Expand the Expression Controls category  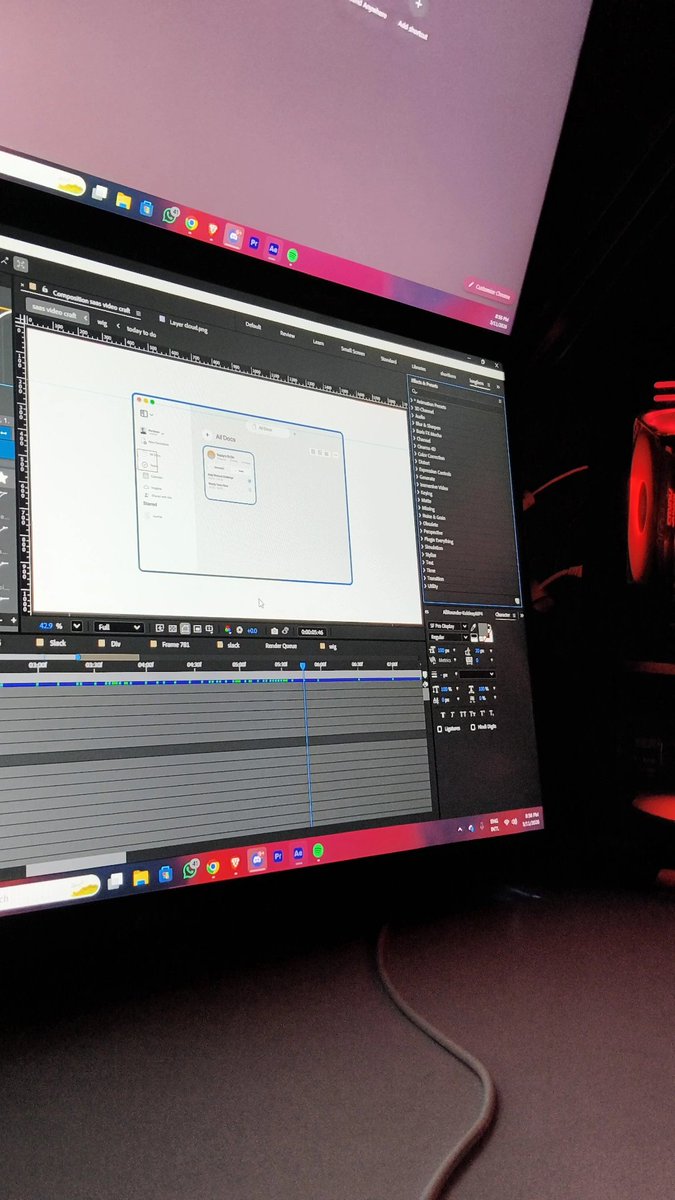(x=417, y=470)
